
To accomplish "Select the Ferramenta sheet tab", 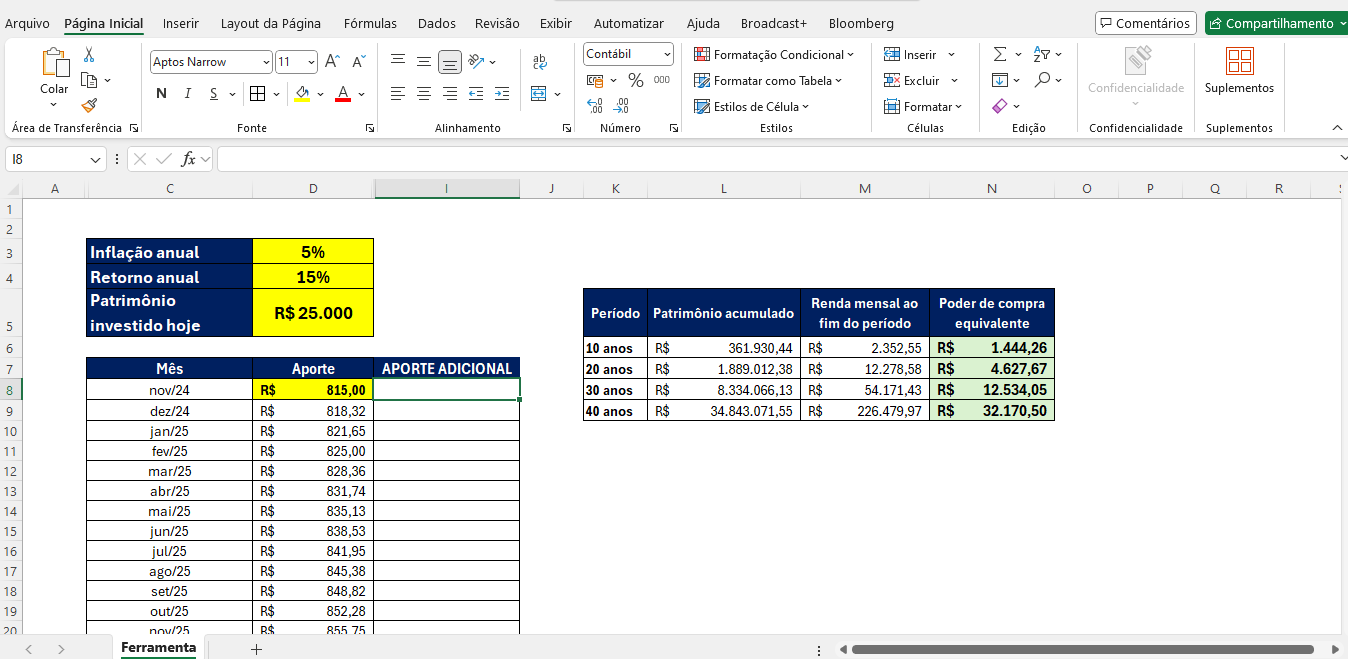I will click(158, 648).
